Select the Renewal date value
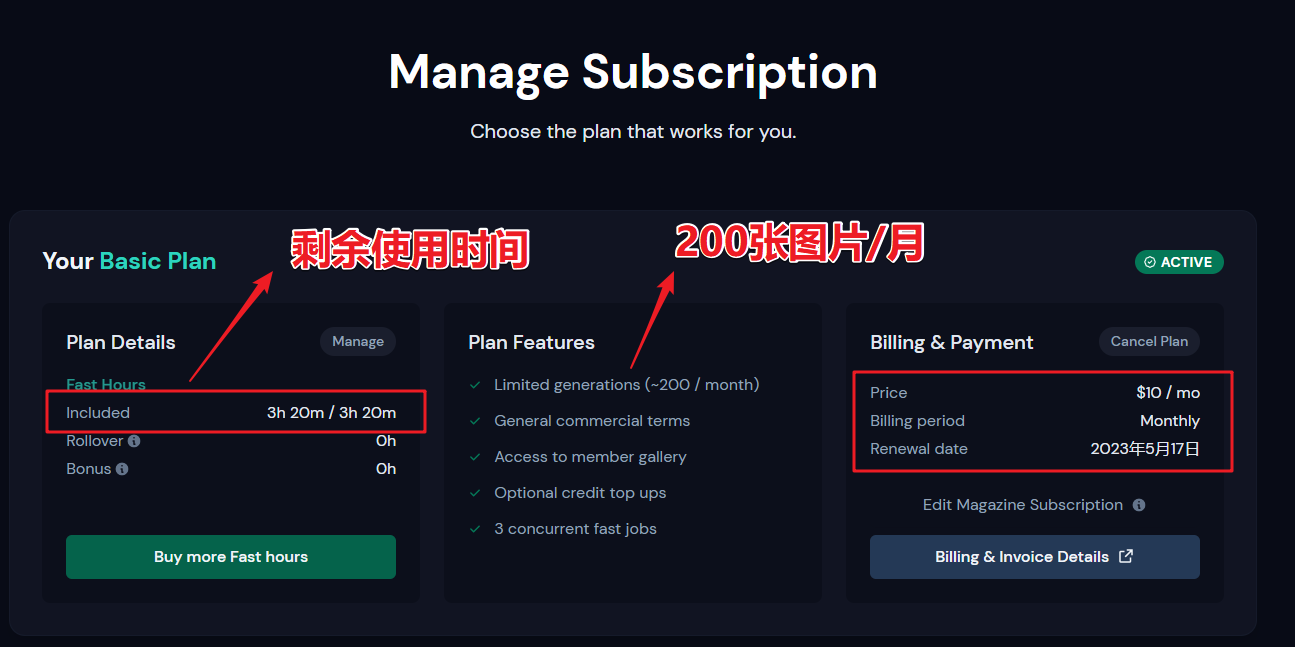 [x=1145, y=449]
